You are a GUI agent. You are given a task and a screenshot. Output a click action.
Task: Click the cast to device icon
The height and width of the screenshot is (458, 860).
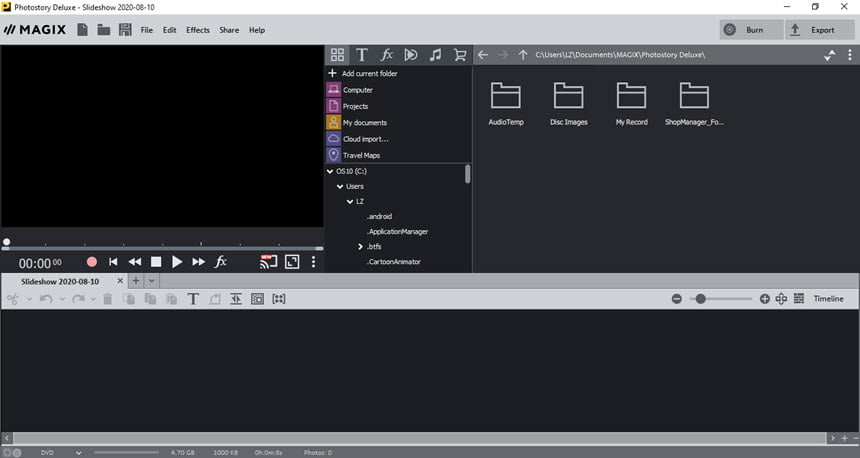point(268,262)
